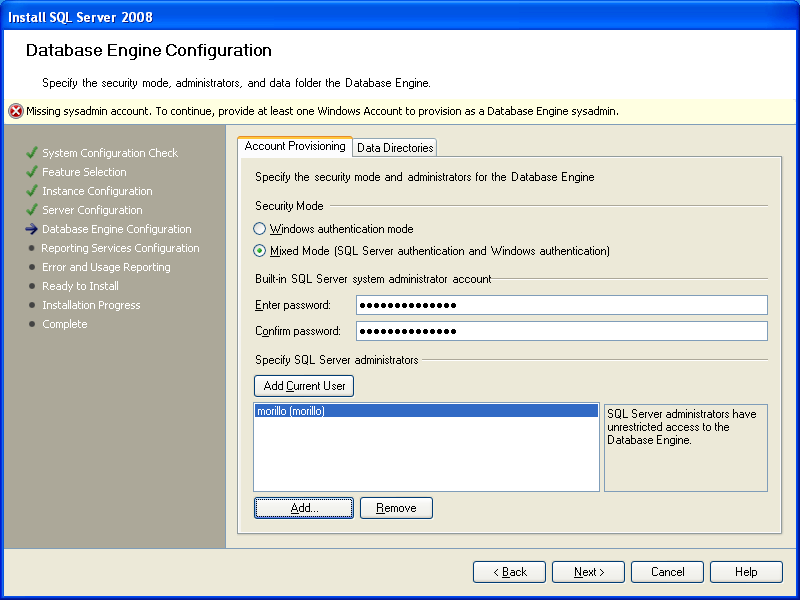Image resolution: width=800 pixels, height=600 pixels.
Task: Click the green checkmark next to Feature Selection
Action: click(32, 171)
